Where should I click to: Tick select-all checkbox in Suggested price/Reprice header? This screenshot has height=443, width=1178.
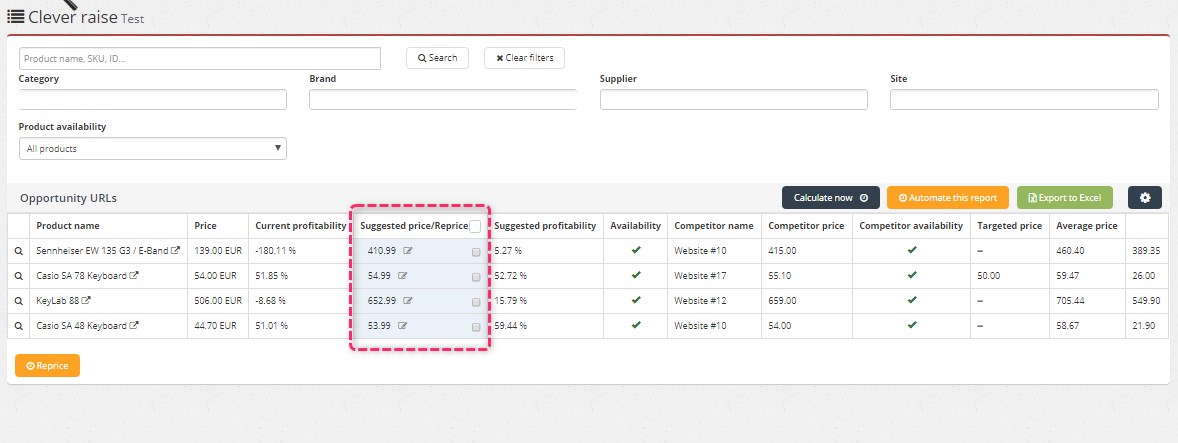click(475, 226)
